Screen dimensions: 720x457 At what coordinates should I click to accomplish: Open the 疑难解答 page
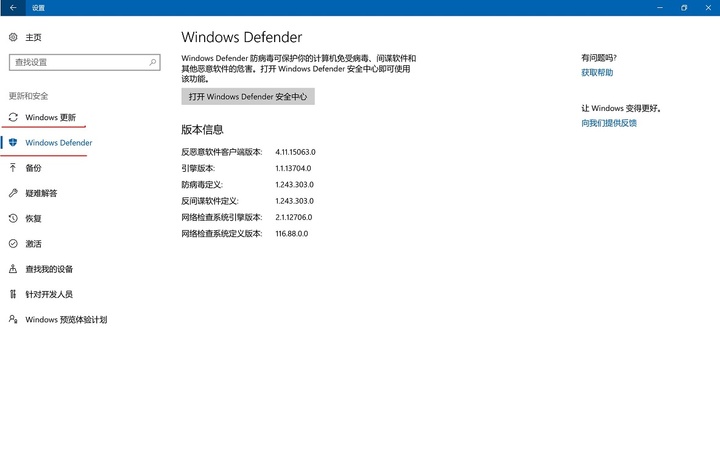[x=41, y=193]
